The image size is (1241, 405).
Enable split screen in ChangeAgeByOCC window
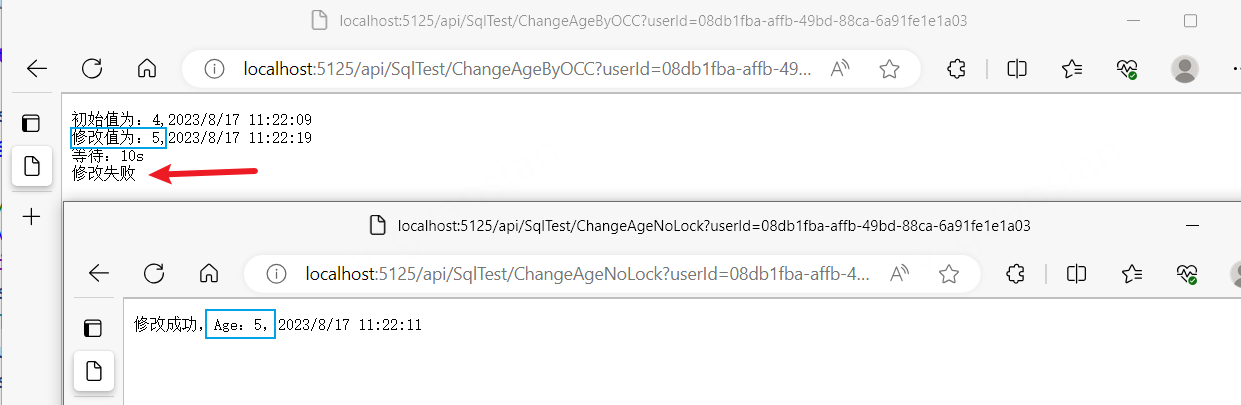tap(1017, 69)
